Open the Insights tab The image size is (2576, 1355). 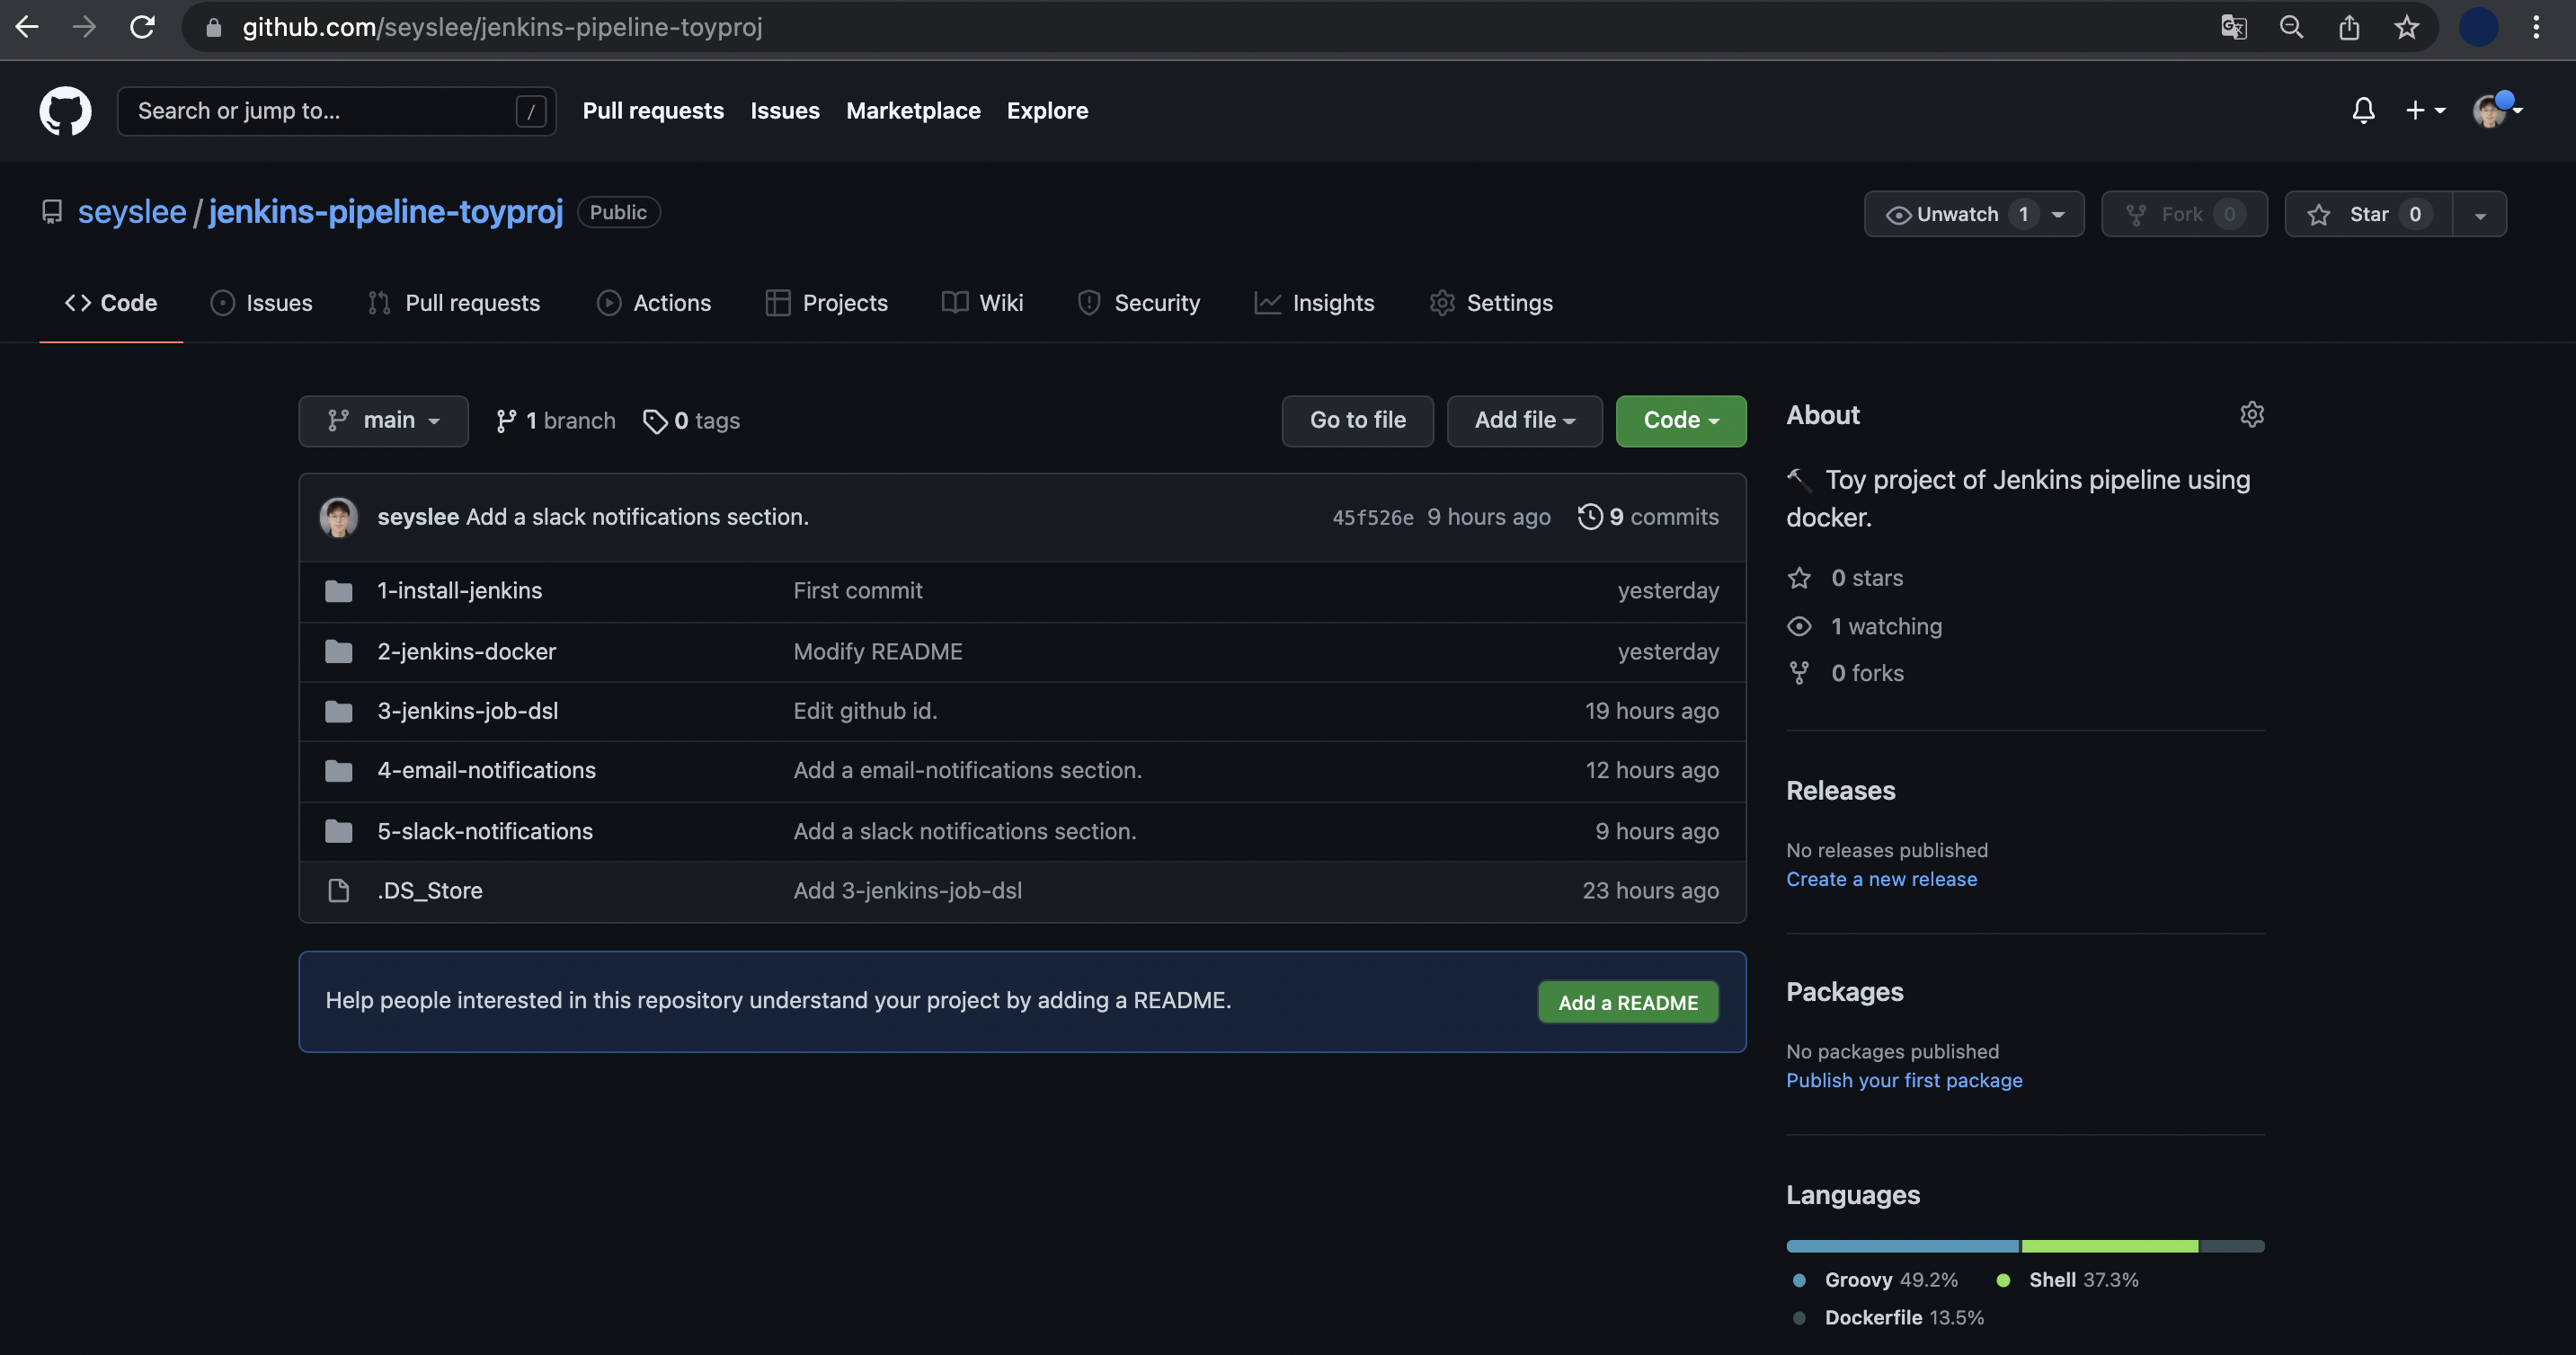click(x=1314, y=302)
